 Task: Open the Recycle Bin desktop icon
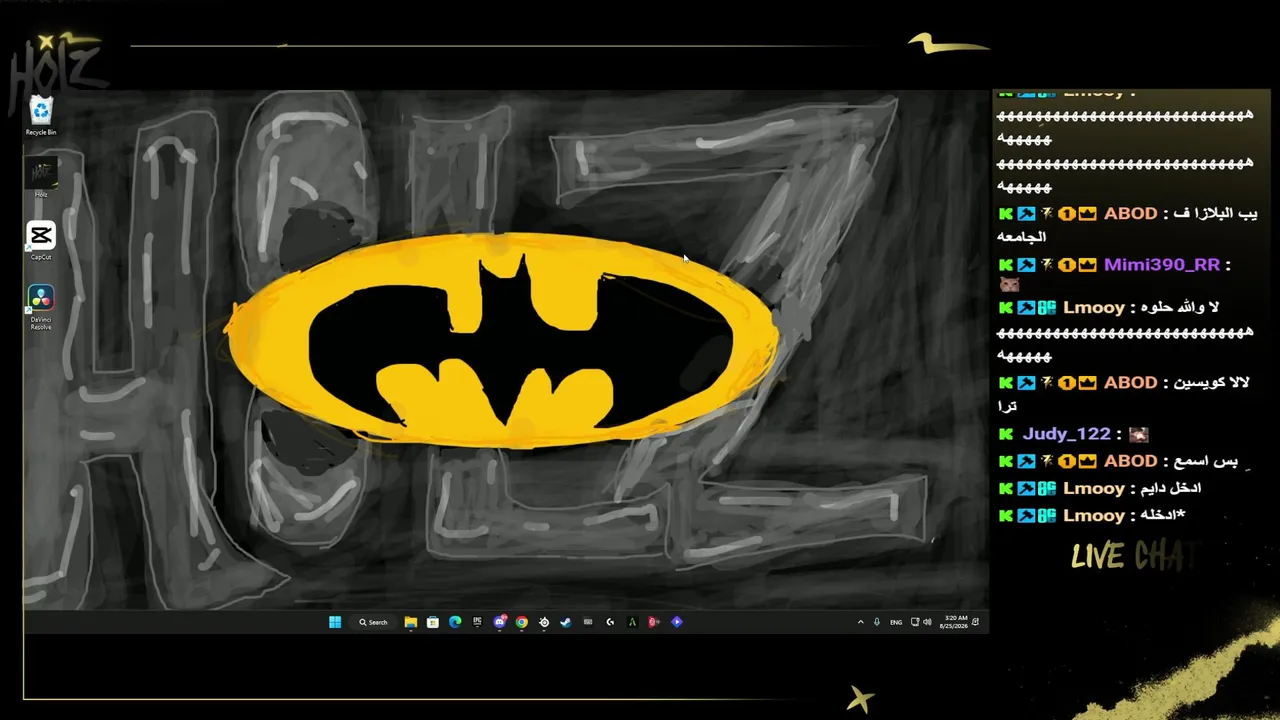click(41, 115)
